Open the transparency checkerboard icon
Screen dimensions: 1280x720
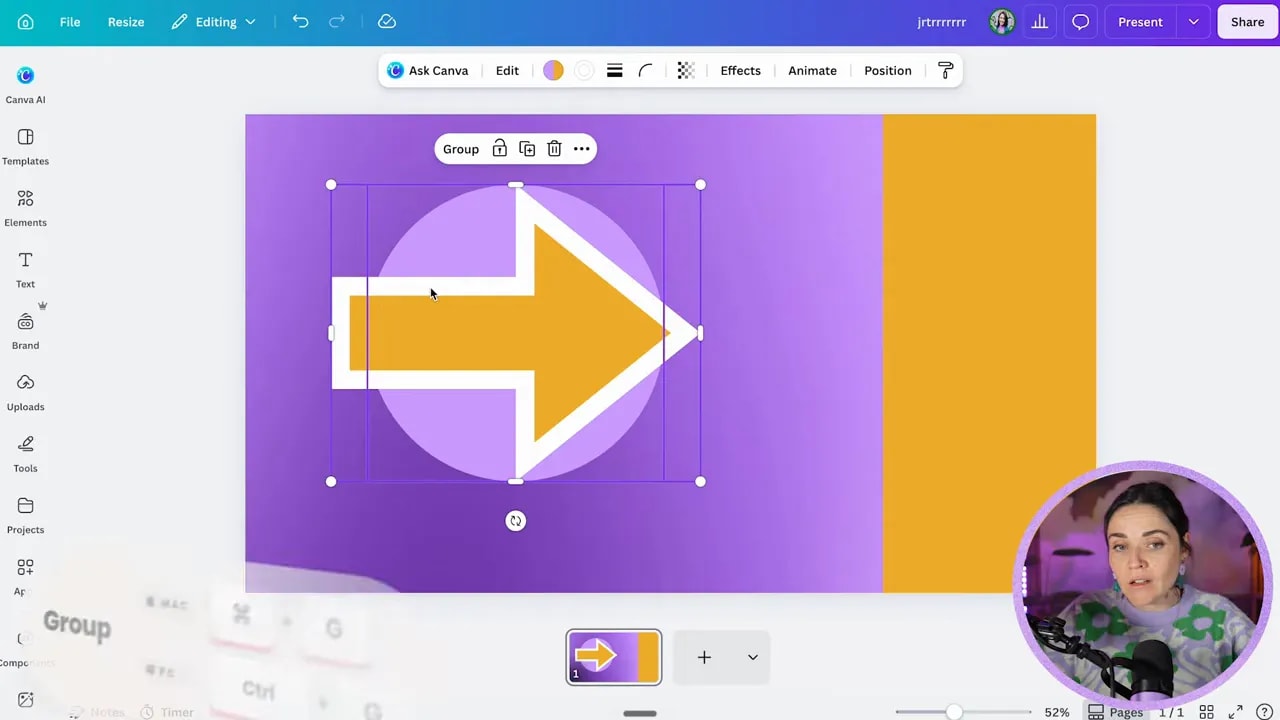685,70
